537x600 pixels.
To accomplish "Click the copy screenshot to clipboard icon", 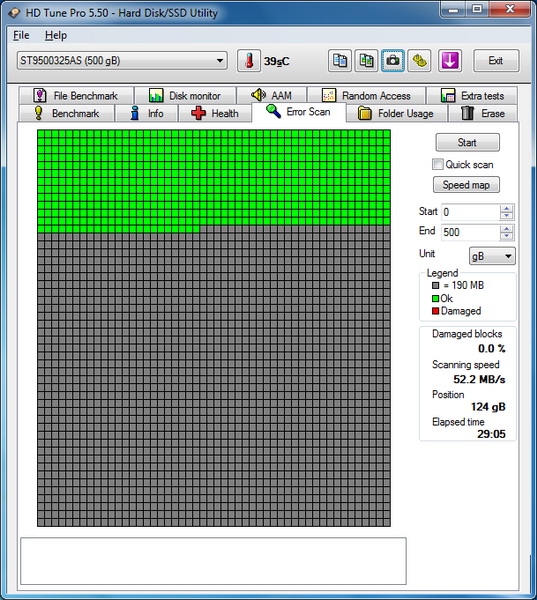I will (x=366, y=60).
